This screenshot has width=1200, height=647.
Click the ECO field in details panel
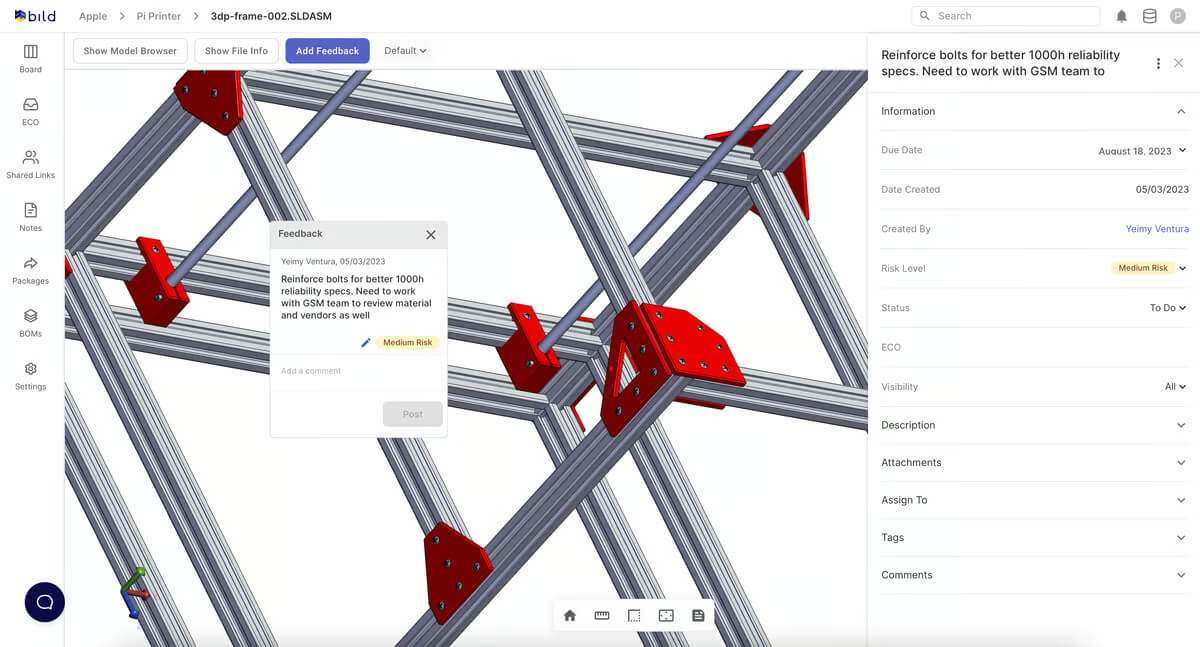[1034, 347]
